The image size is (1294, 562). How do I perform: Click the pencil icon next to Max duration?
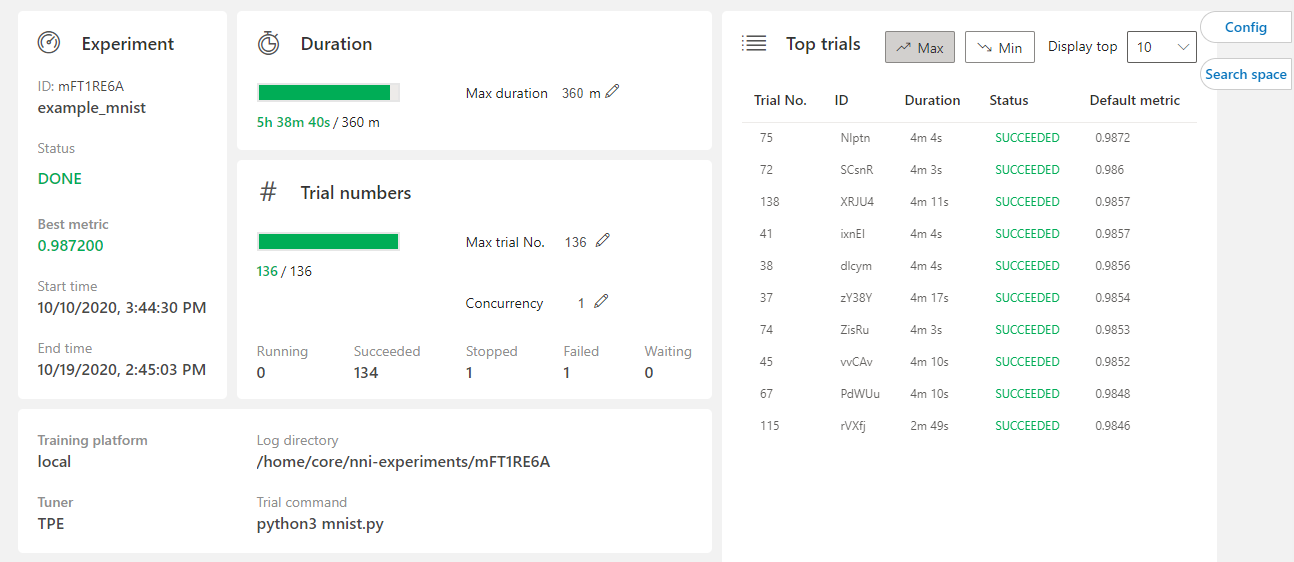click(x=612, y=92)
